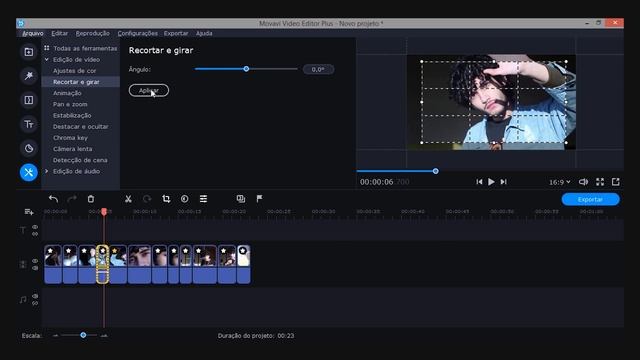Image resolution: width=640 pixels, height=360 pixels.
Task: Toggle title track visibility eye
Action: [35, 227]
